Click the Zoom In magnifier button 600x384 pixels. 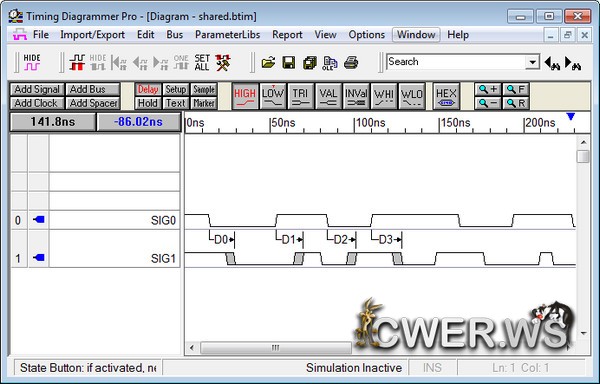point(488,89)
